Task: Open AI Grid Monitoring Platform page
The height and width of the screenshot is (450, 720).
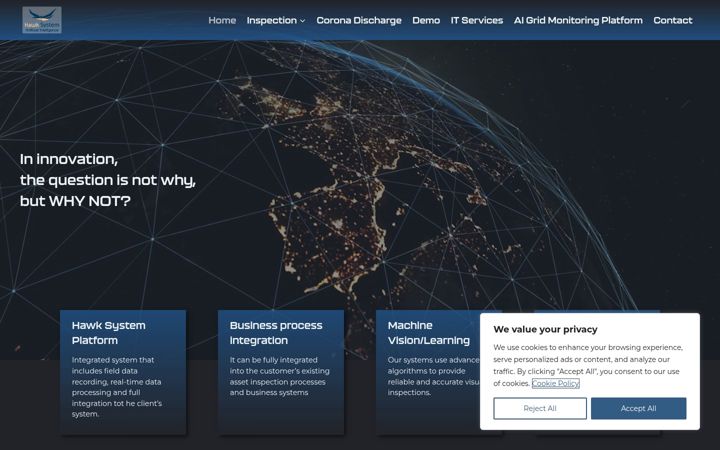Action: (x=578, y=20)
